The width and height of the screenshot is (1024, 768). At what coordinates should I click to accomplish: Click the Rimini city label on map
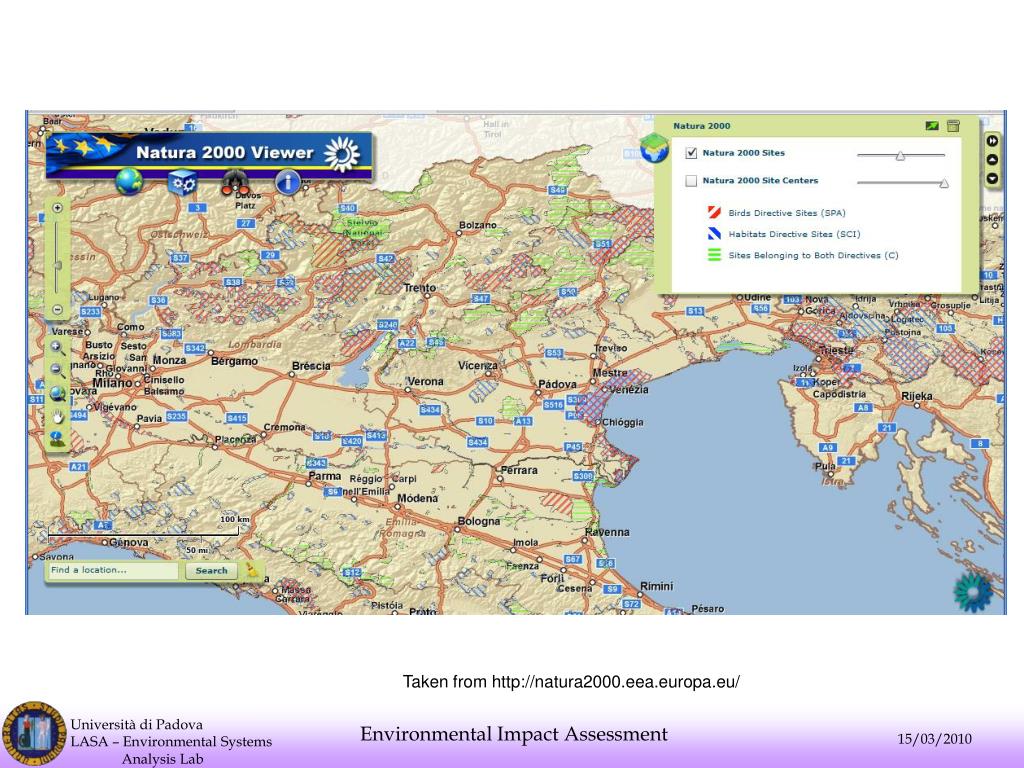656,586
